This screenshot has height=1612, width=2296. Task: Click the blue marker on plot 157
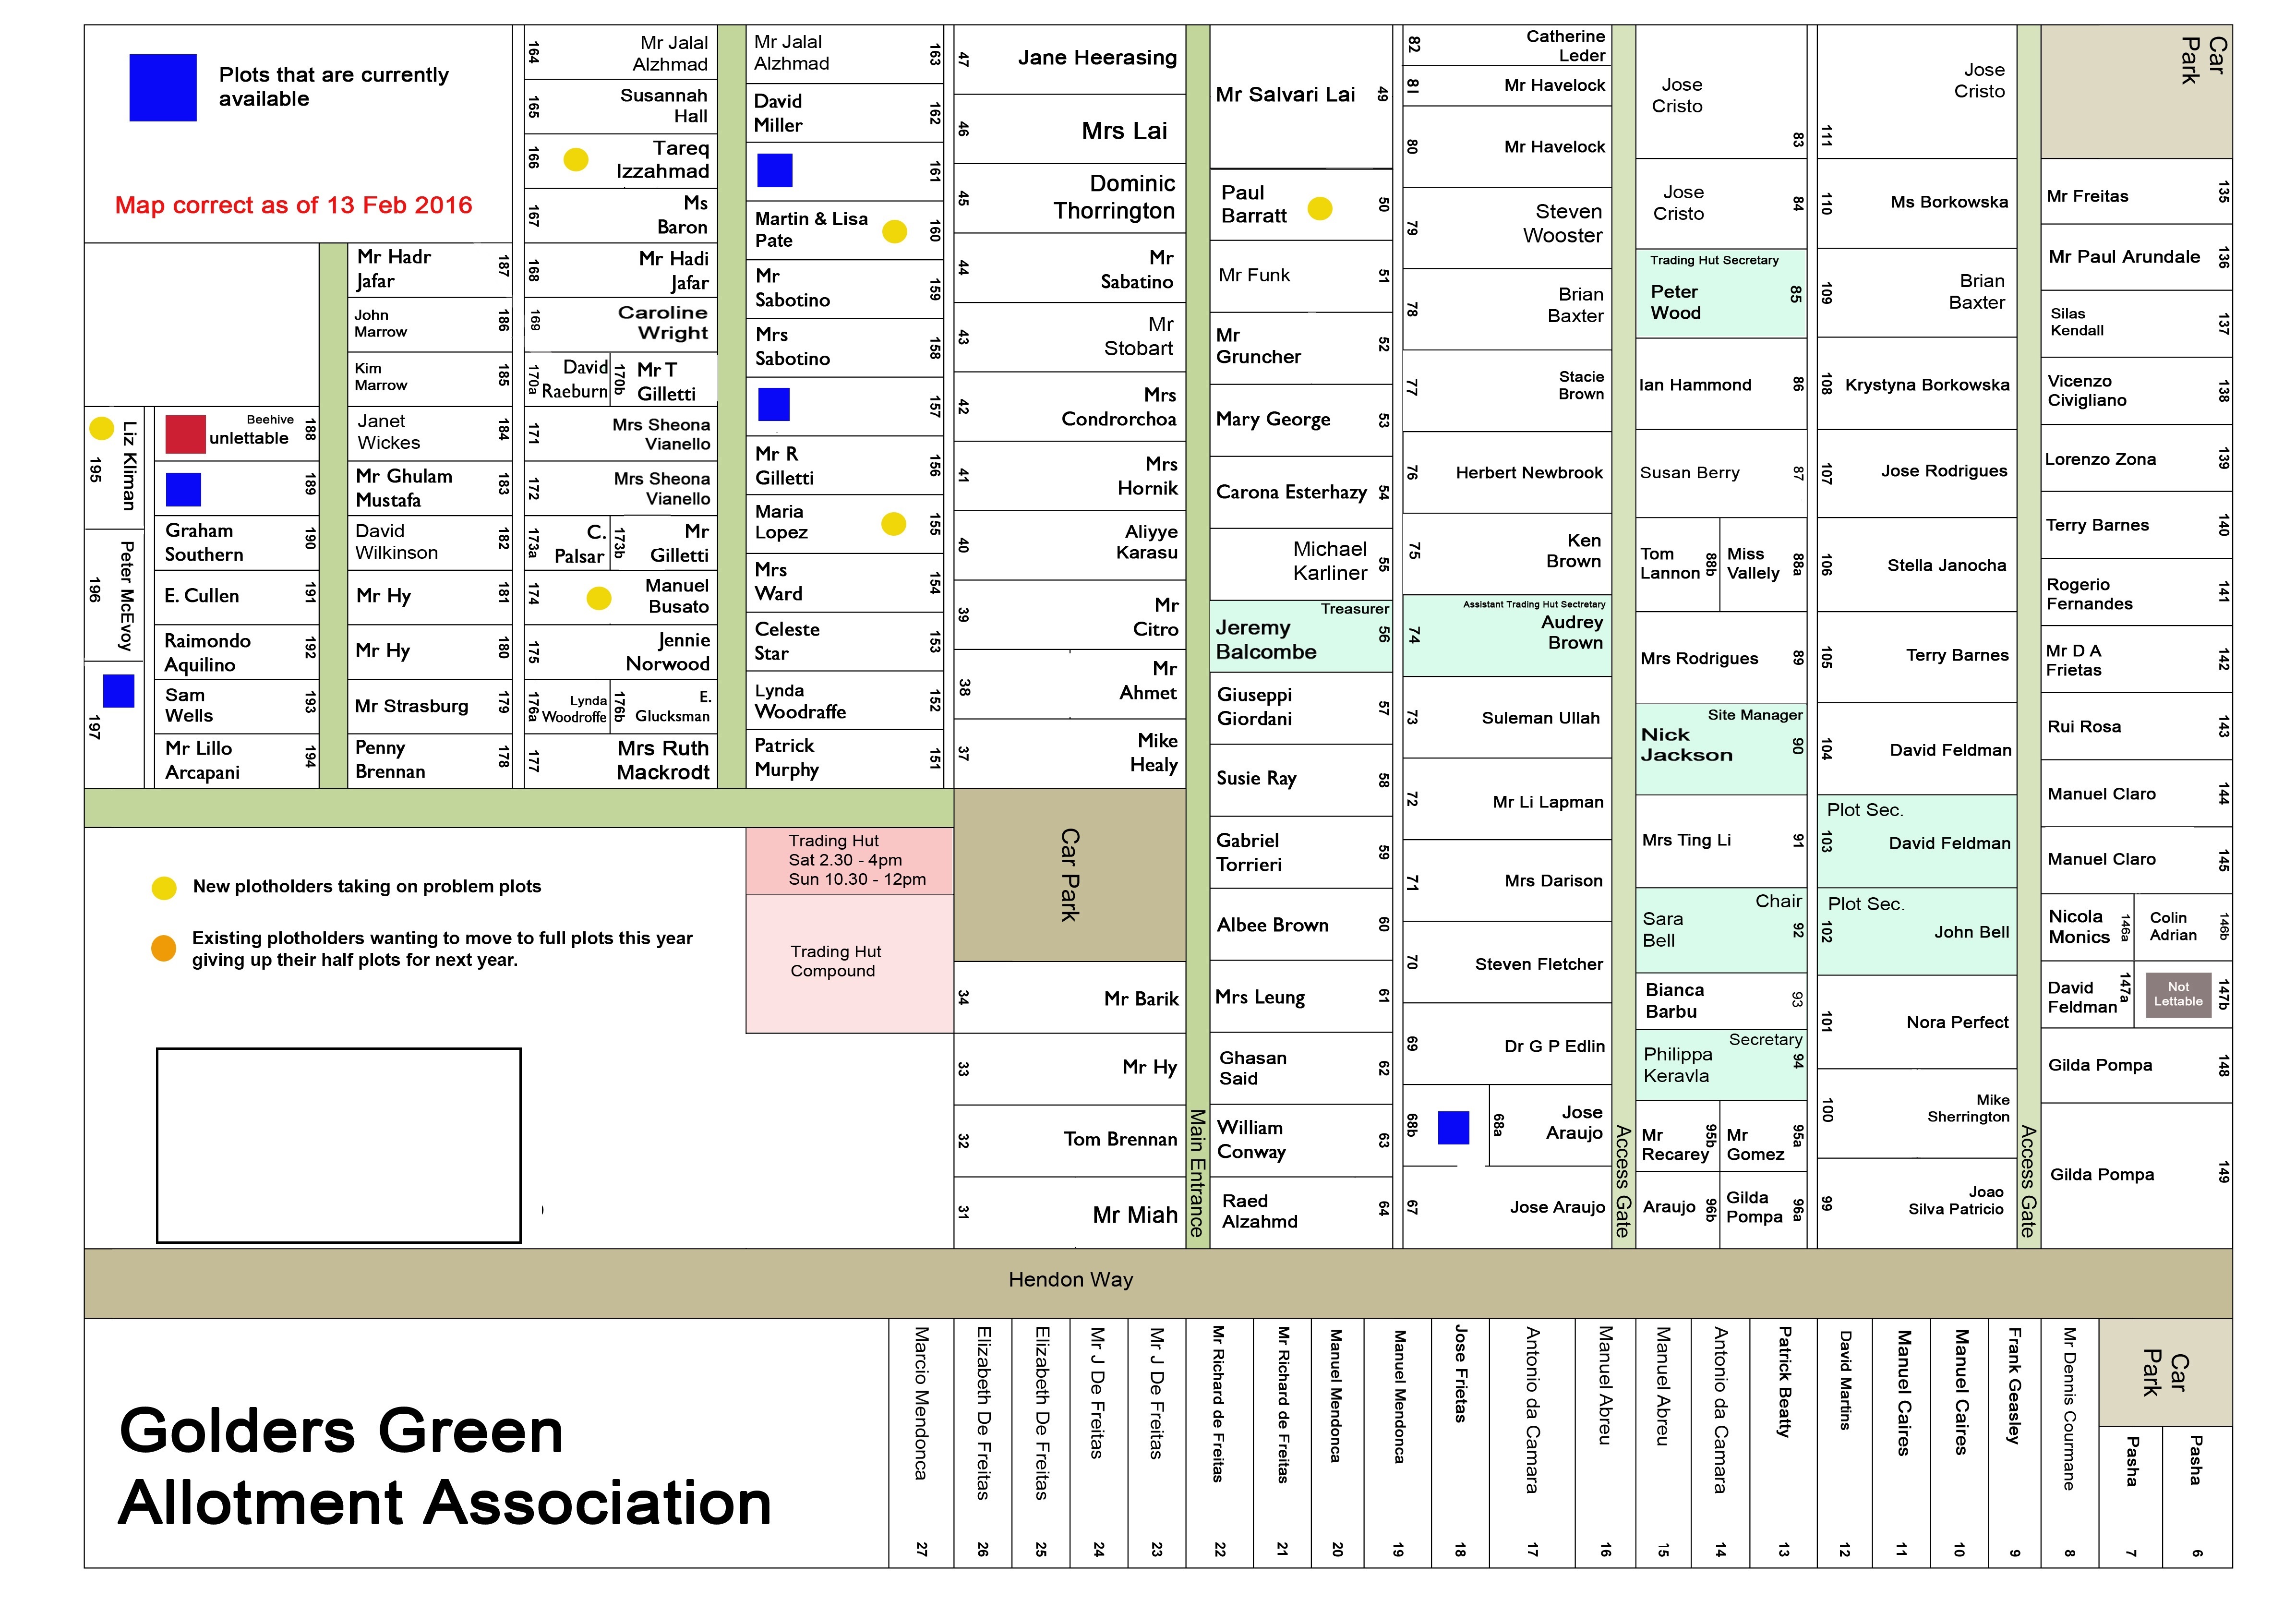pos(775,406)
